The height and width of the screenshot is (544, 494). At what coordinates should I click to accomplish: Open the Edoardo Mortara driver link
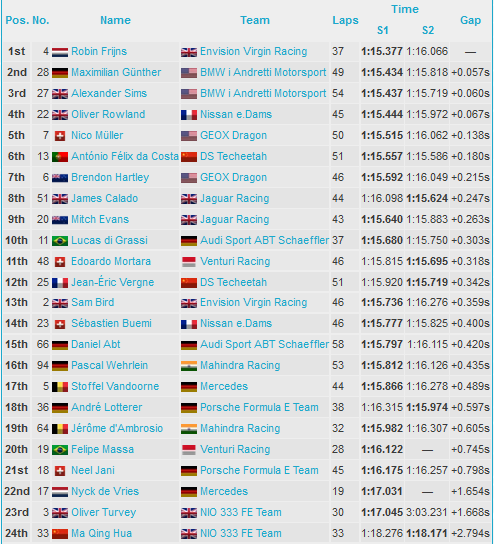[x=111, y=261]
